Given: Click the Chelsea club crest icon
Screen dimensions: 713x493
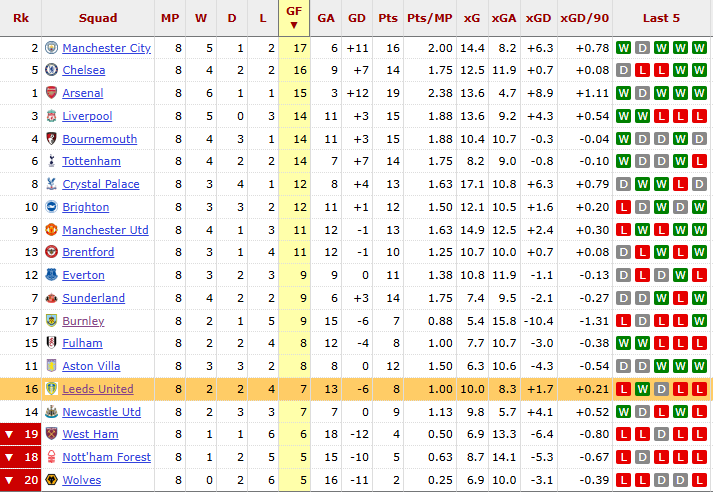Looking at the screenshot, I should click(x=51, y=70).
